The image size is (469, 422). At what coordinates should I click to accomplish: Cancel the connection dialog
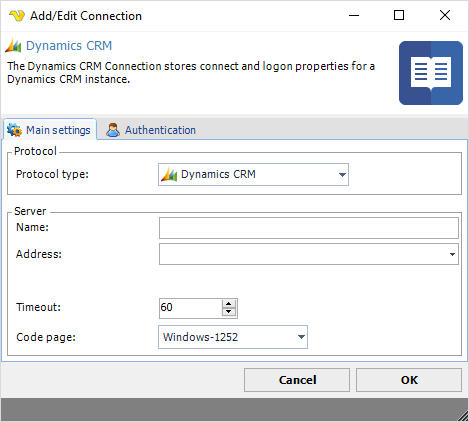click(297, 380)
